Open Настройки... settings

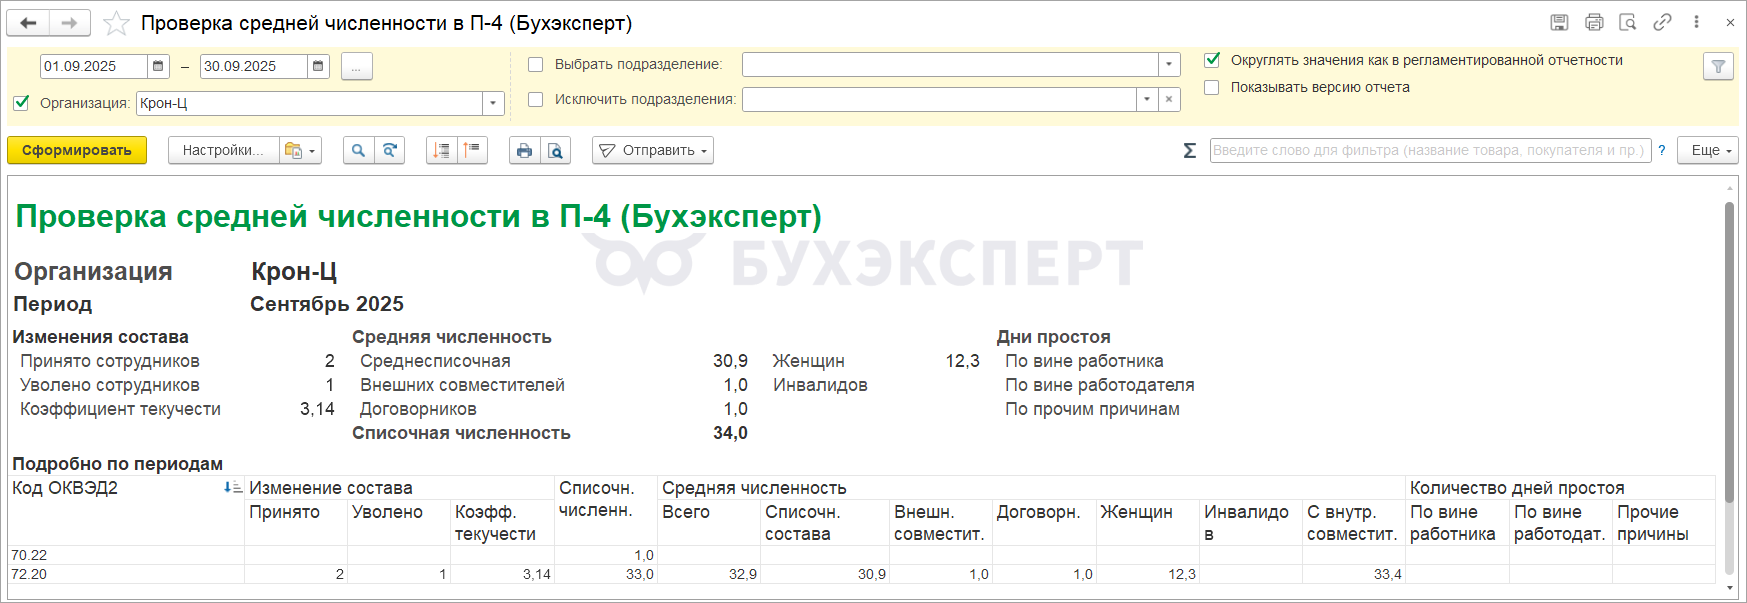coord(224,150)
